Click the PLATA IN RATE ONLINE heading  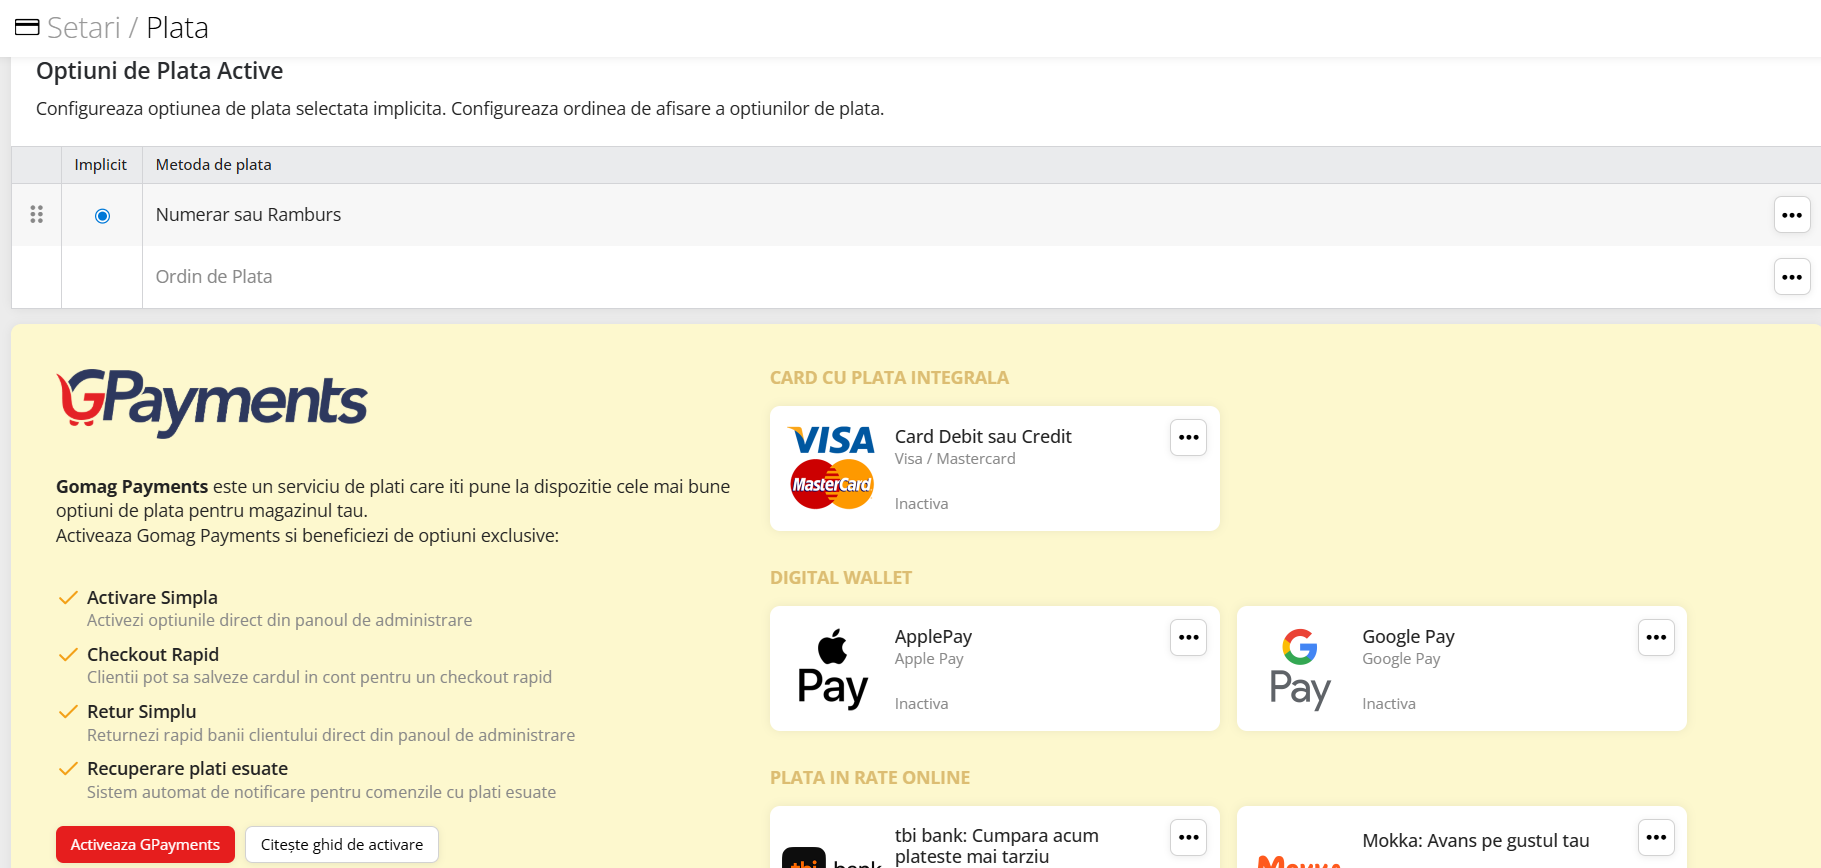pos(870,778)
